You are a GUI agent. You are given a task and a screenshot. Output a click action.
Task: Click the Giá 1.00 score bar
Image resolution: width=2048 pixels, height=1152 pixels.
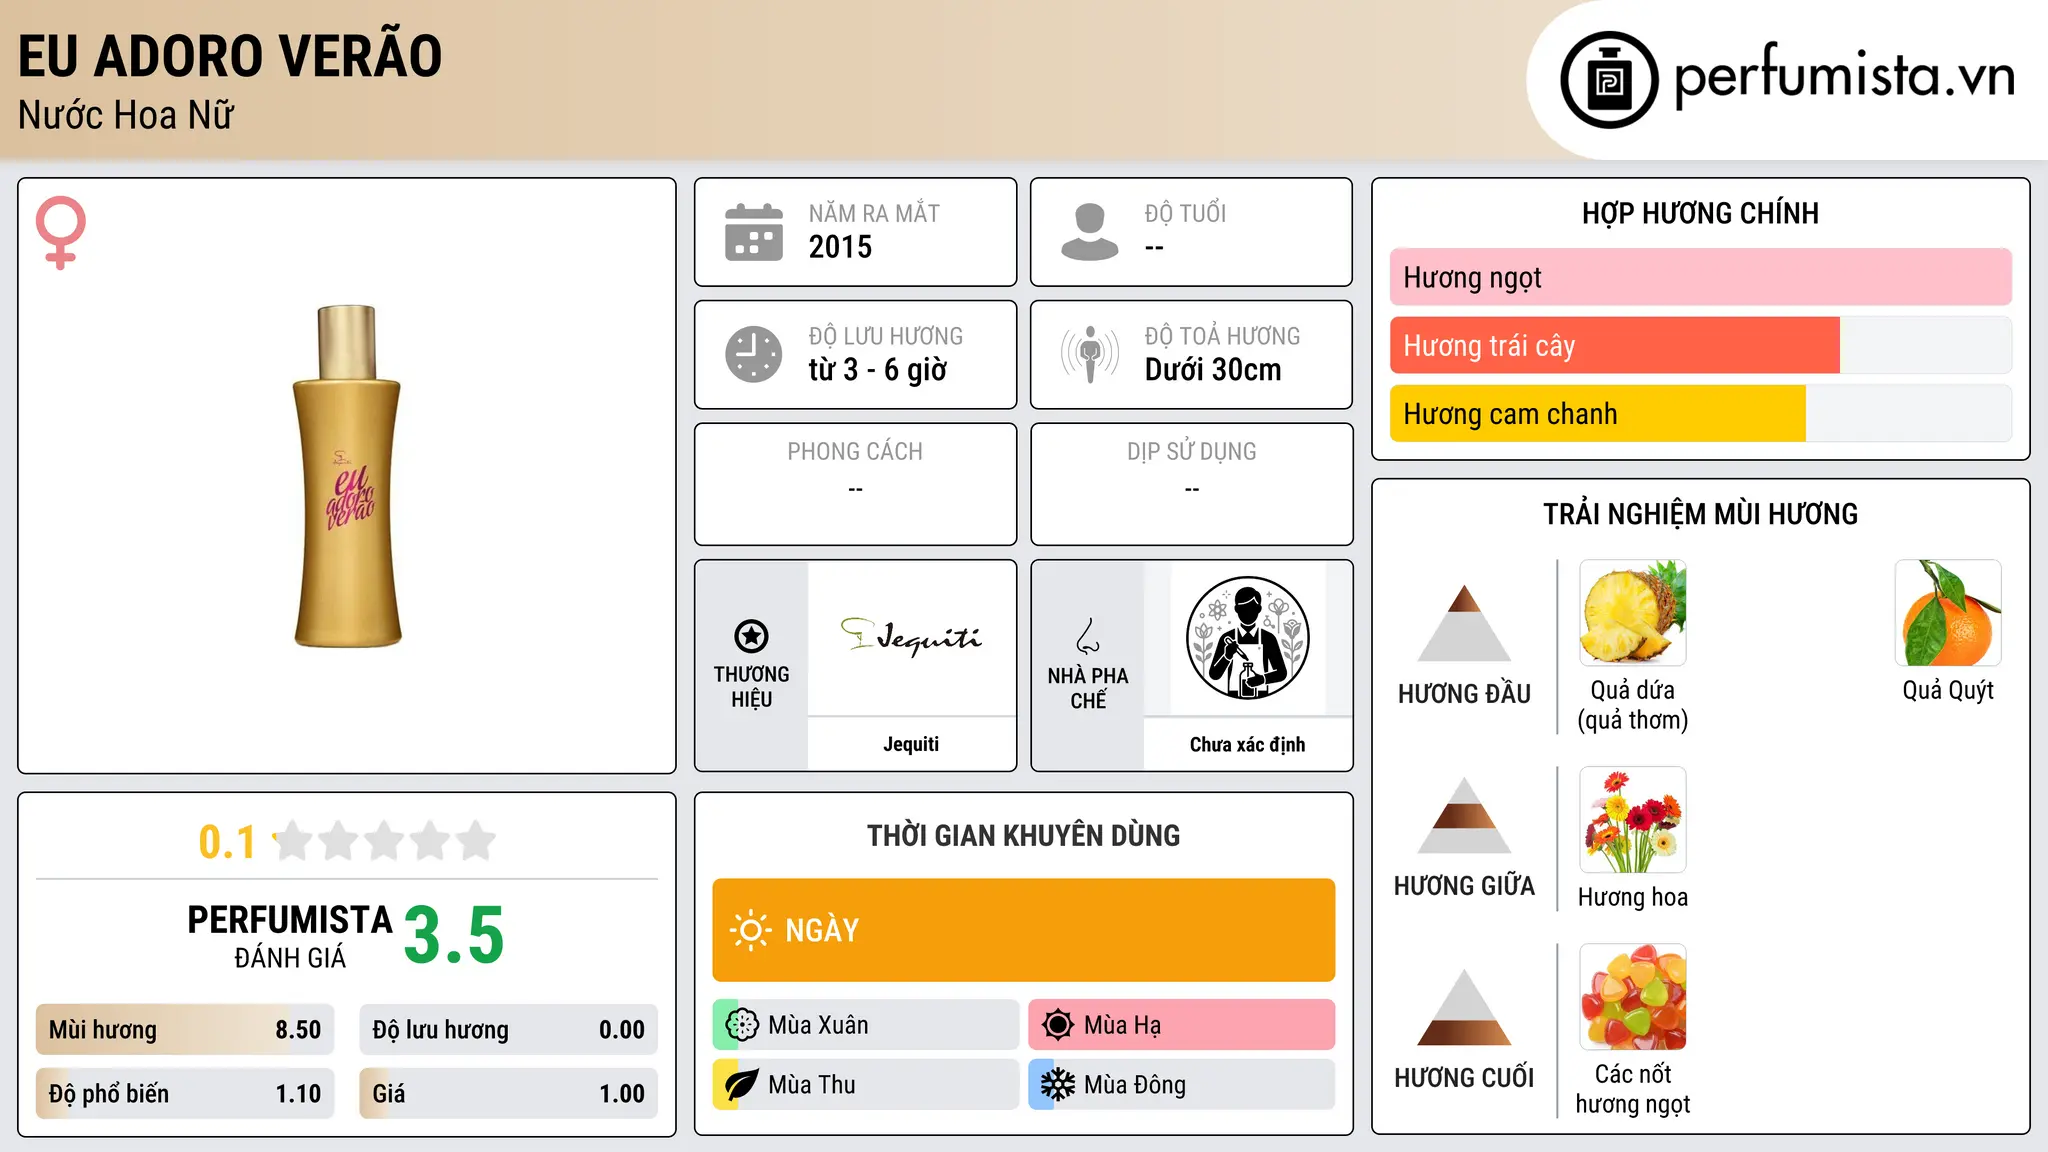pos(508,1094)
